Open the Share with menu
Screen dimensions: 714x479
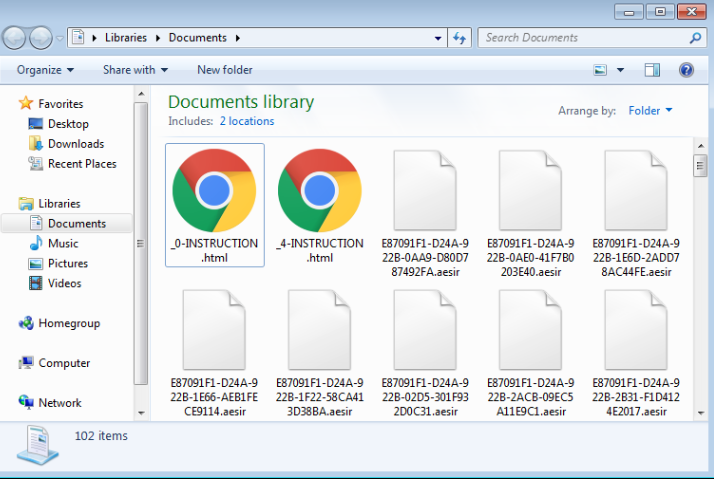(x=135, y=70)
